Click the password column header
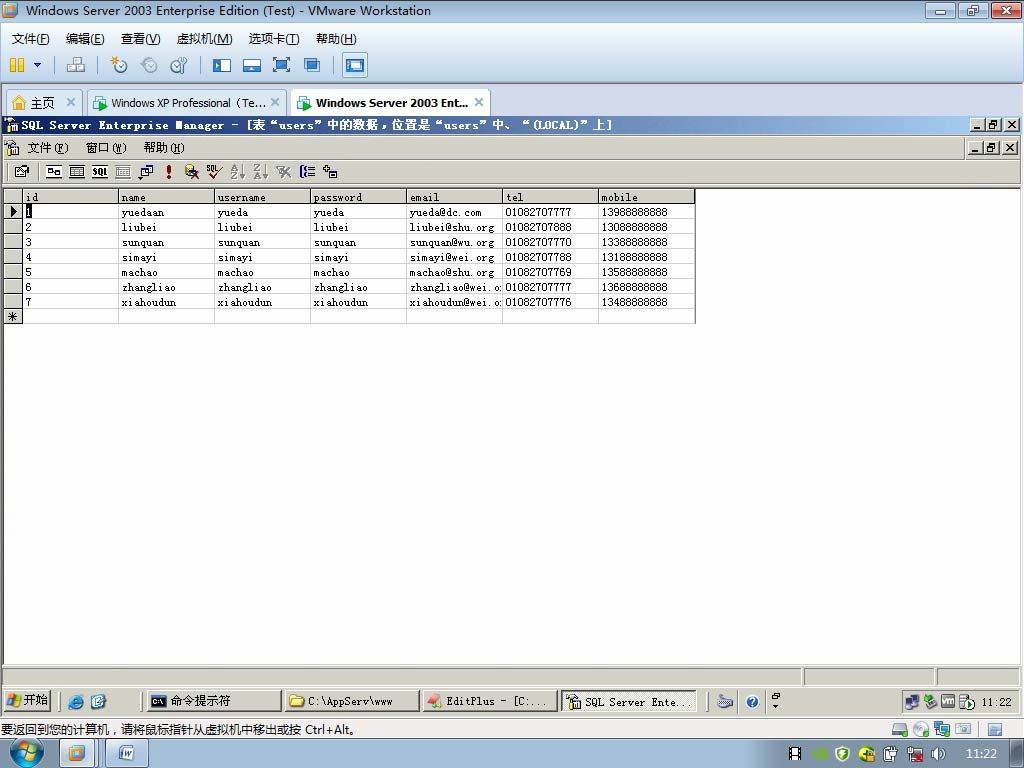 coord(358,197)
